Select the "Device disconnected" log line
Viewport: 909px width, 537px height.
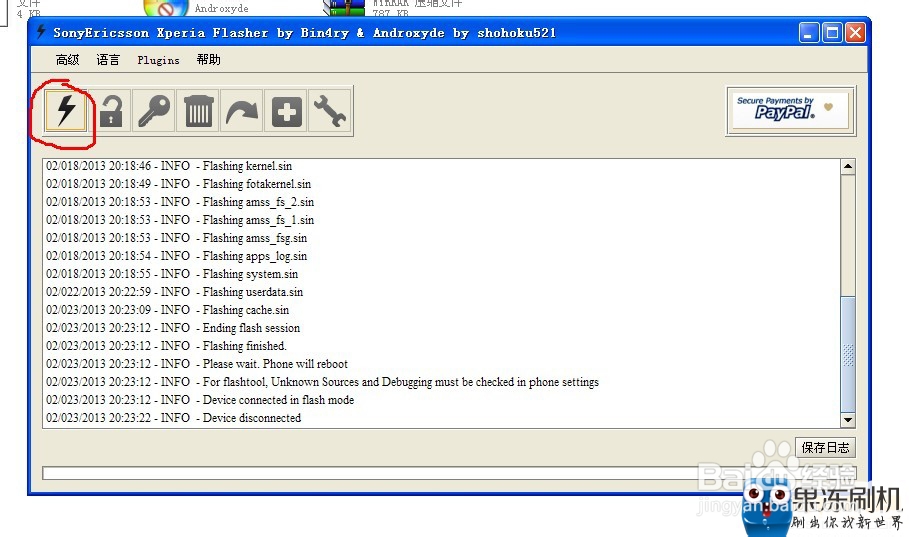tap(174, 418)
